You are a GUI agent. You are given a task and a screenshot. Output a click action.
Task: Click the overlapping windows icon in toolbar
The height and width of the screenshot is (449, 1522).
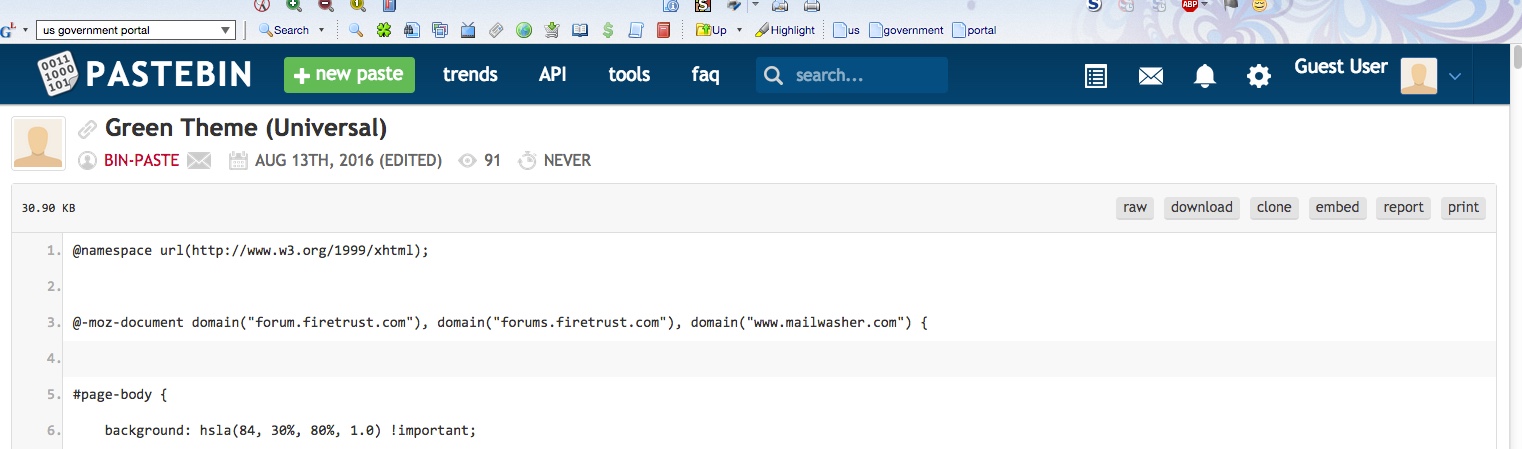coord(440,30)
